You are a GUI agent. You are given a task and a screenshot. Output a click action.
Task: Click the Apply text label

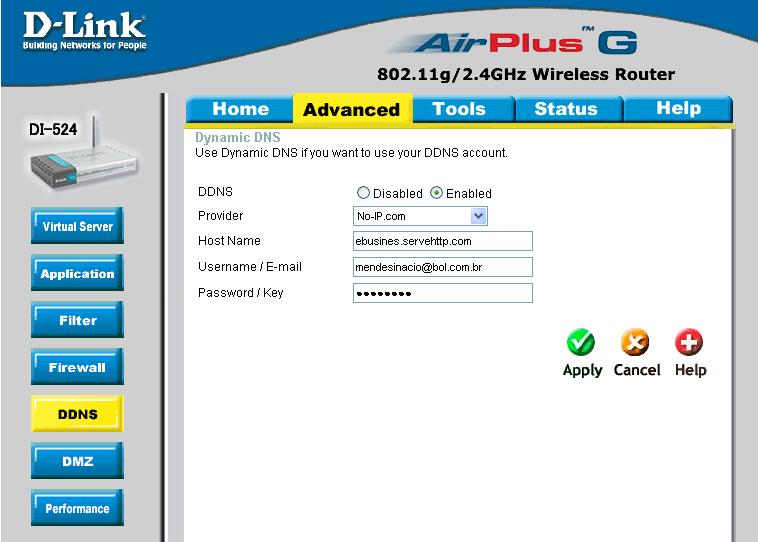(583, 370)
